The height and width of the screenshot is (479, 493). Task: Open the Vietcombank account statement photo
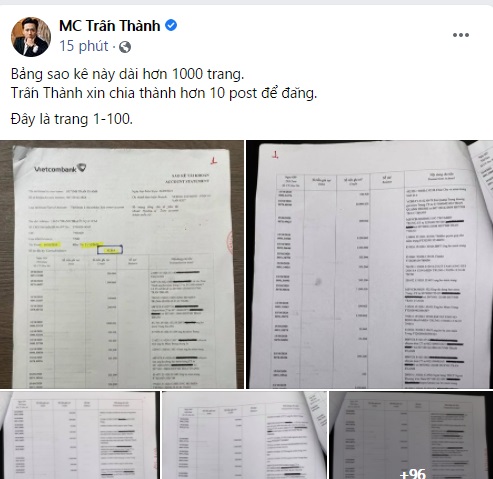click(x=122, y=264)
